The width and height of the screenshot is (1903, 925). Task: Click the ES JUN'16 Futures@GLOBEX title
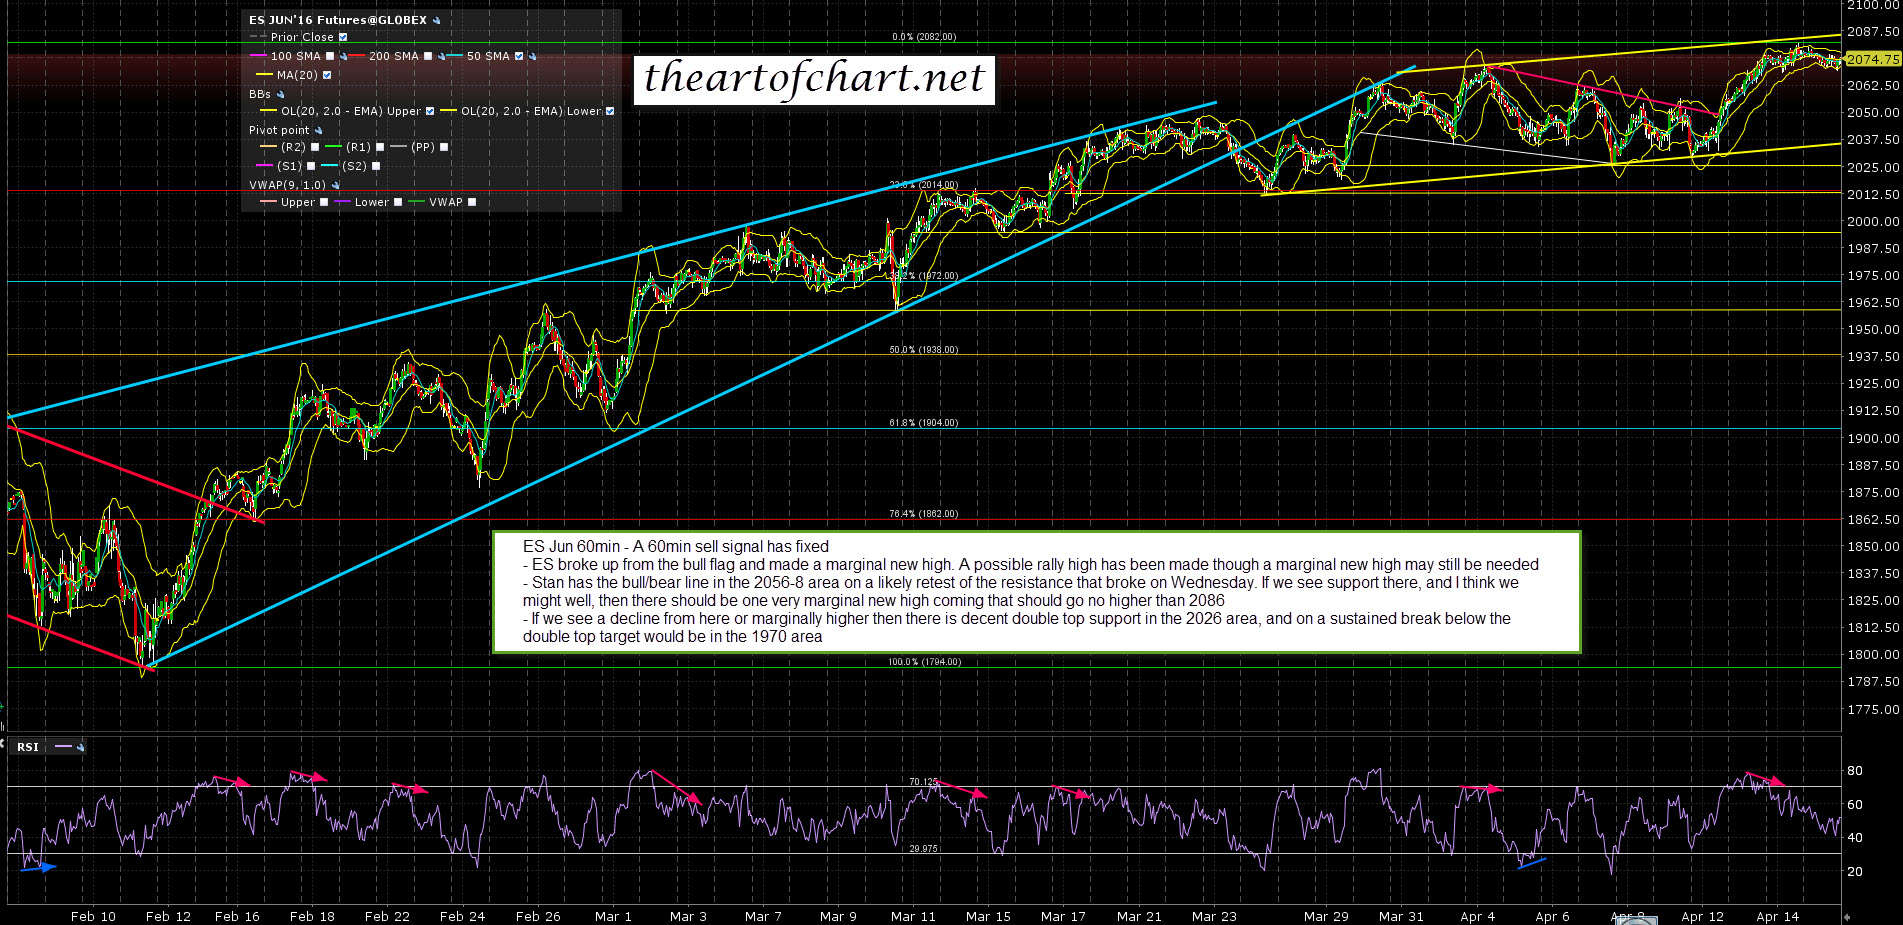coord(337,20)
